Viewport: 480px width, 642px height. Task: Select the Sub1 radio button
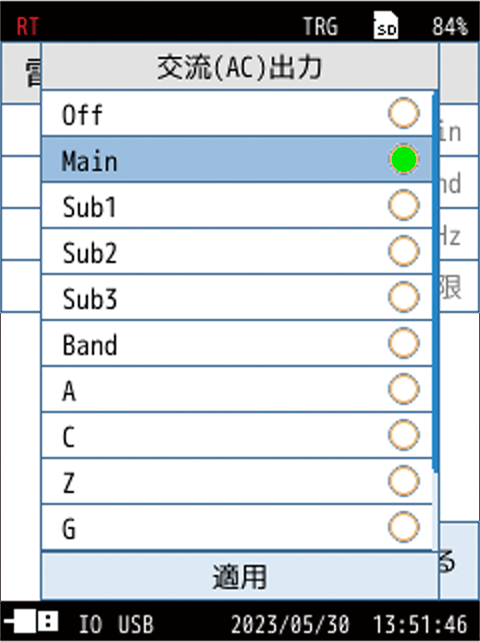point(404,205)
